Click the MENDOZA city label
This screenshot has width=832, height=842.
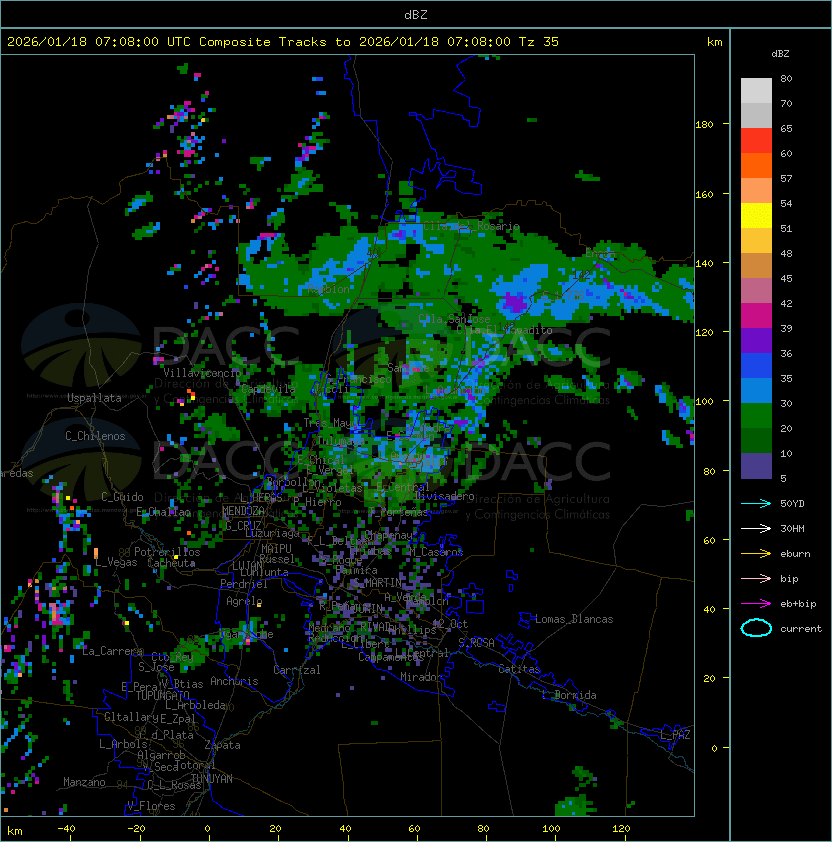coord(243,511)
